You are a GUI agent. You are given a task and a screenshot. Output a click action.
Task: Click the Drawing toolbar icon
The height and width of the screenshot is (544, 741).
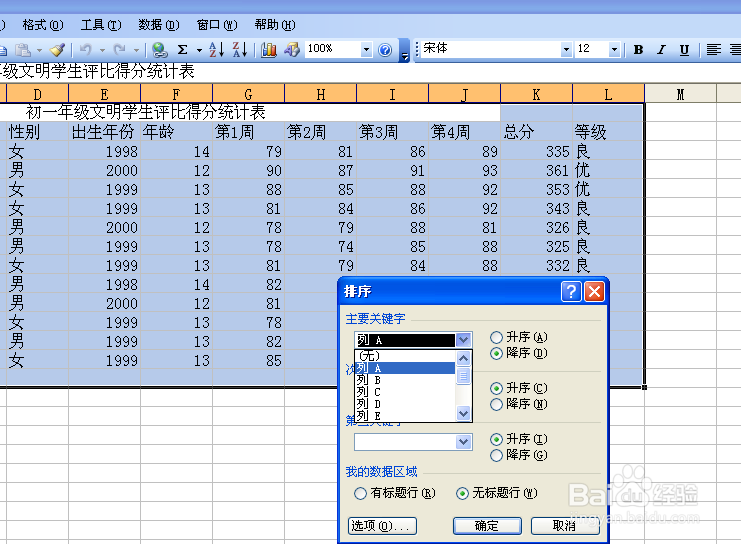(x=292, y=50)
